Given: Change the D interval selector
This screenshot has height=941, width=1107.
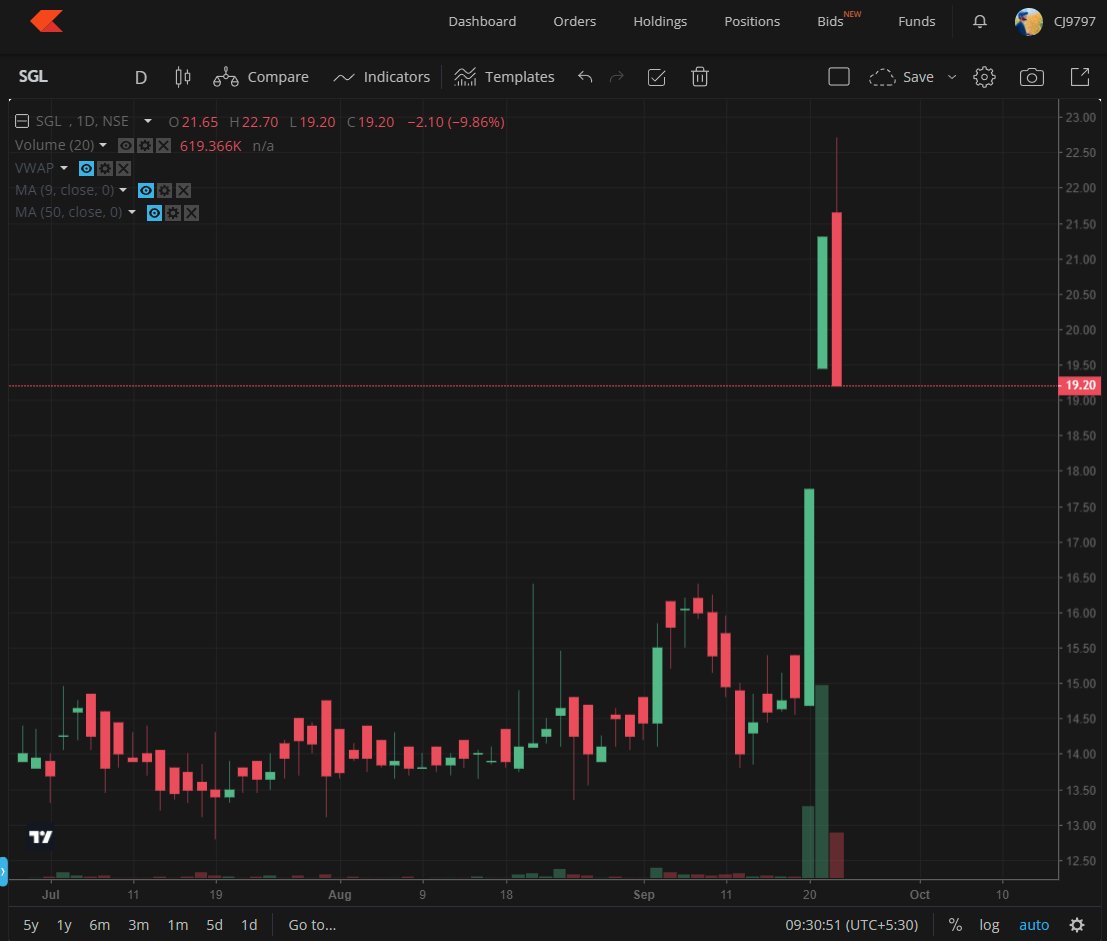Looking at the screenshot, I should (140, 77).
